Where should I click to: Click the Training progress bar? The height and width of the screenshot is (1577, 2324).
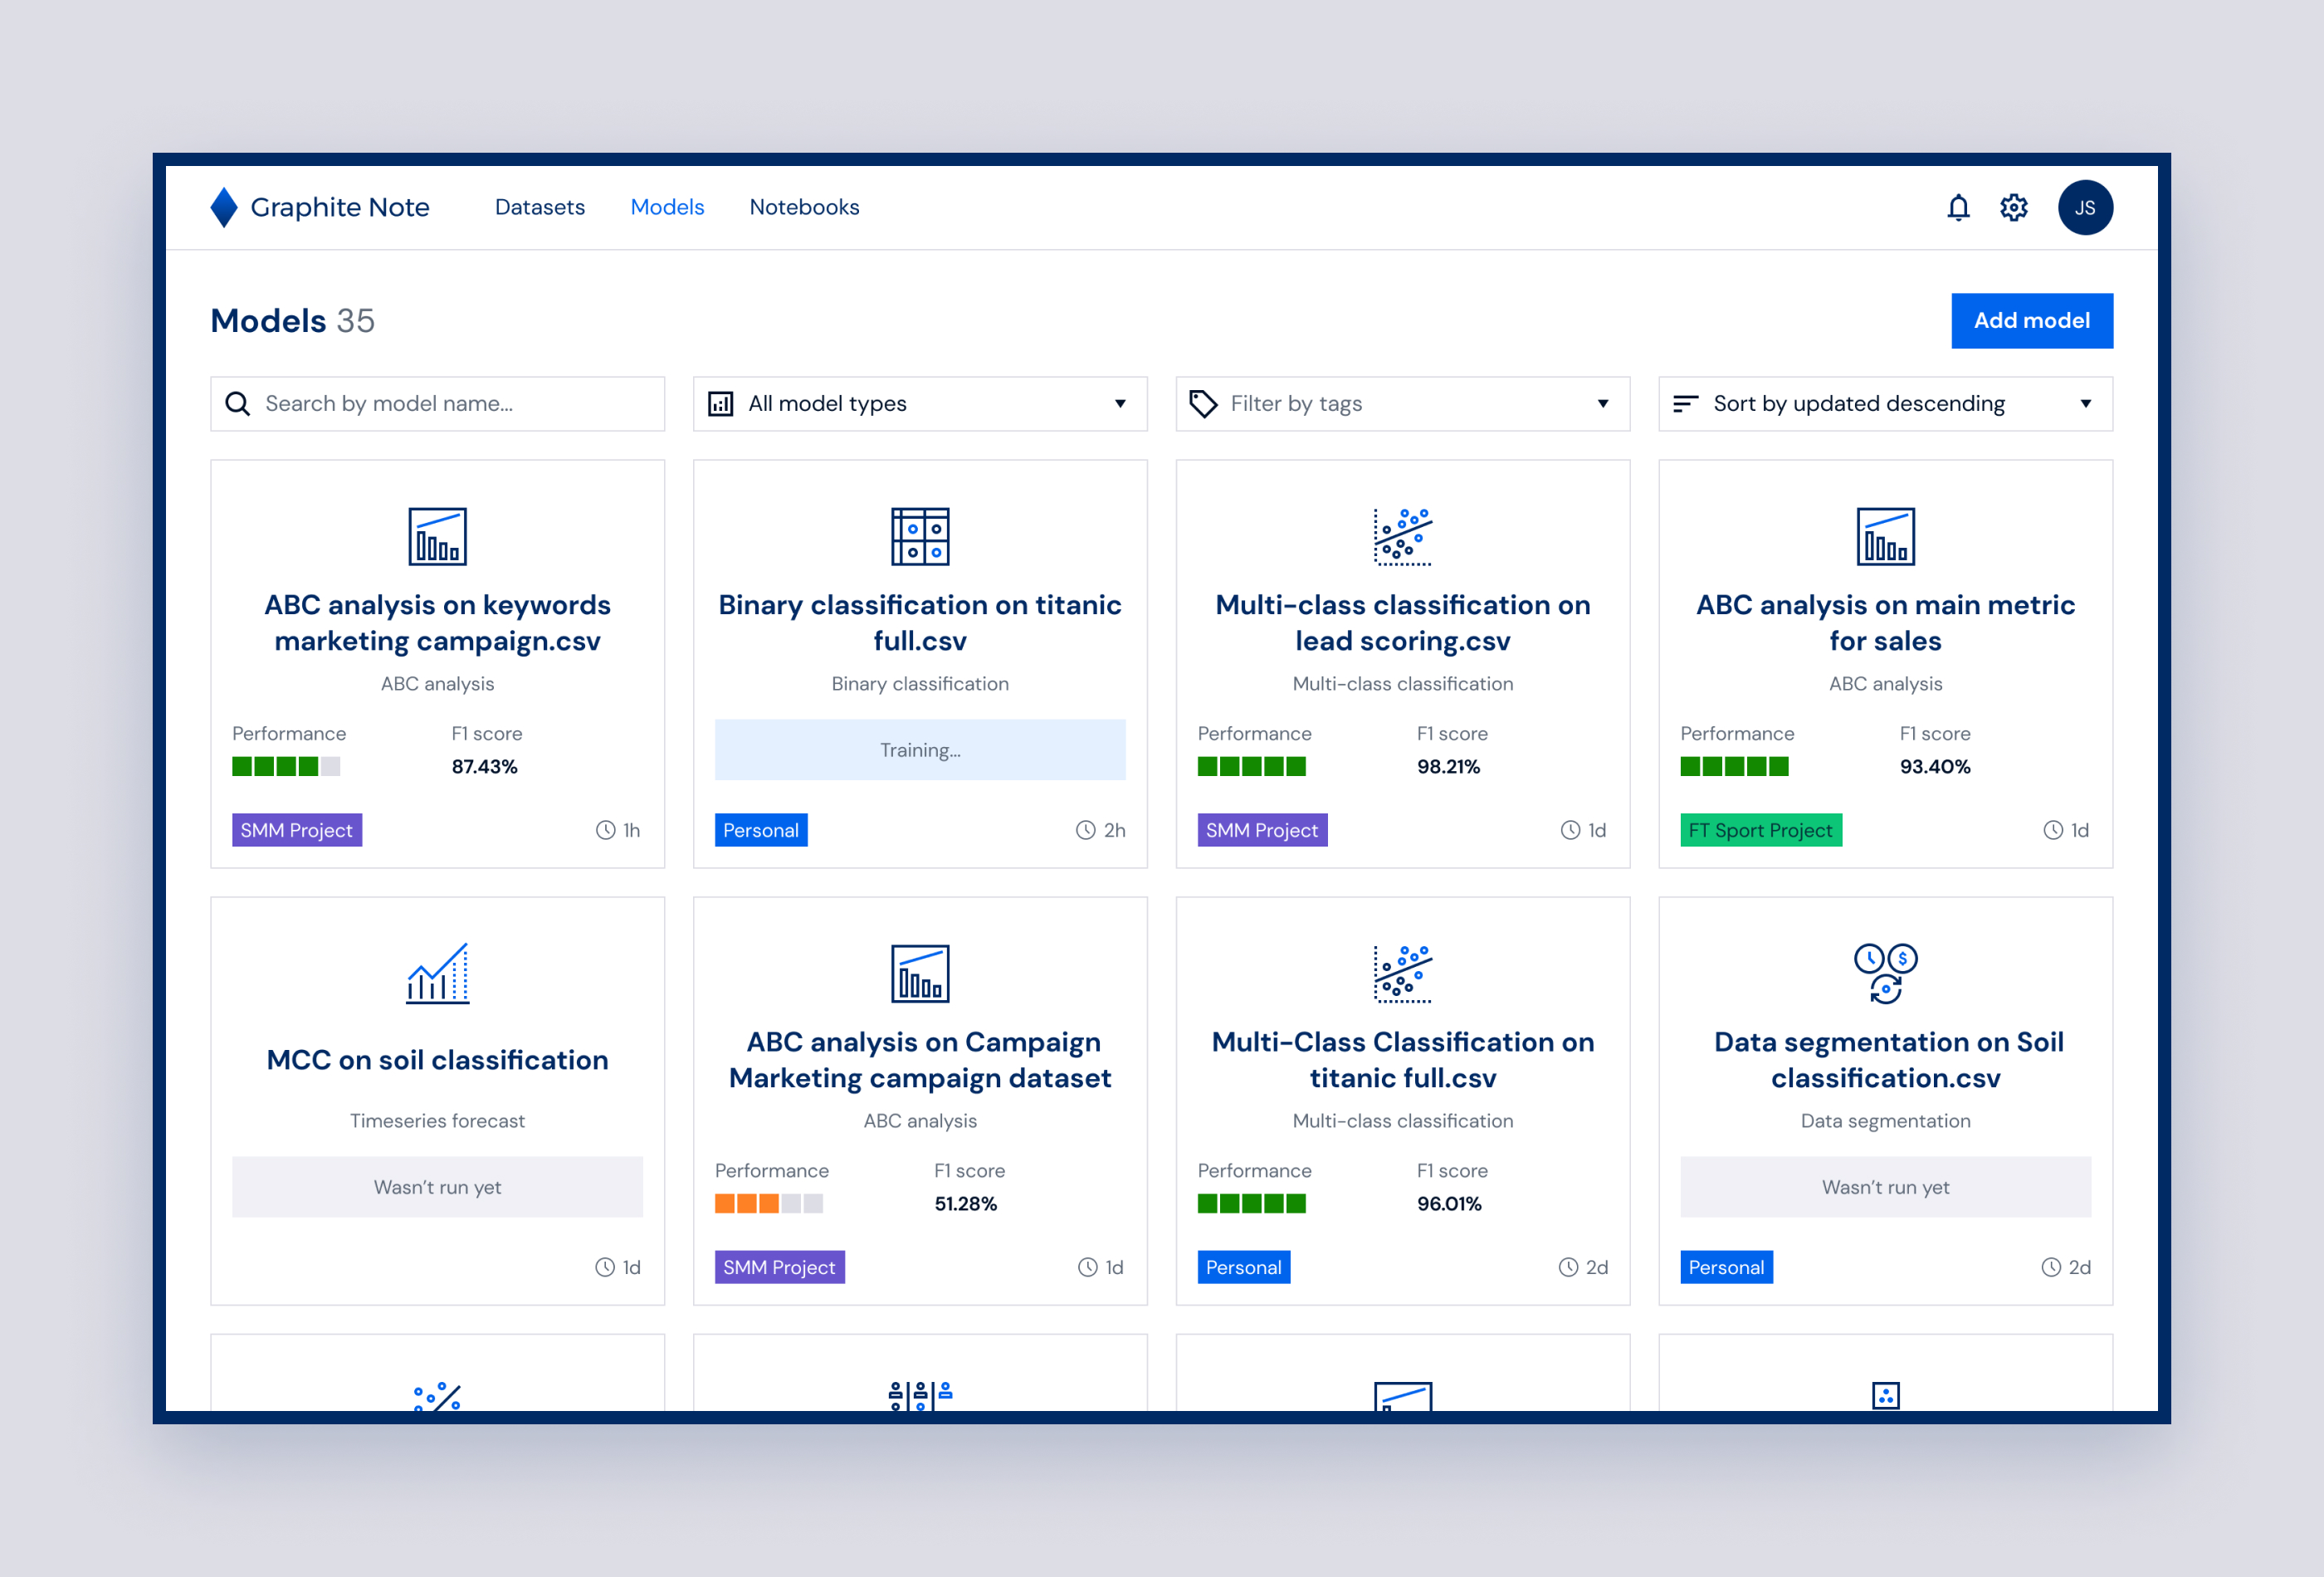[x=920, y=750]
